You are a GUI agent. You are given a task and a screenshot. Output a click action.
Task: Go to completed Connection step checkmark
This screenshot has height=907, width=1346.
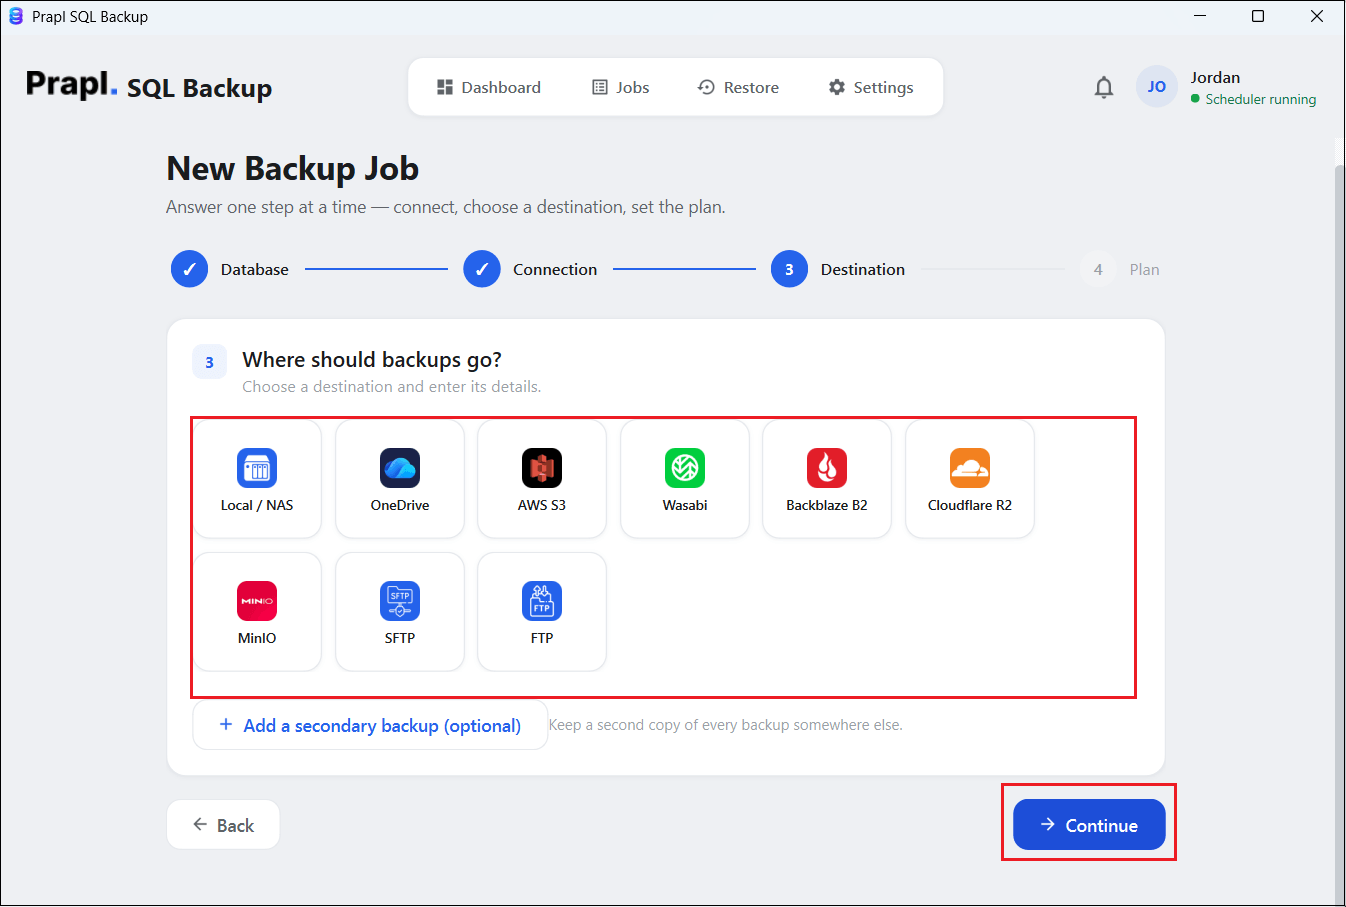click(482, 269)
